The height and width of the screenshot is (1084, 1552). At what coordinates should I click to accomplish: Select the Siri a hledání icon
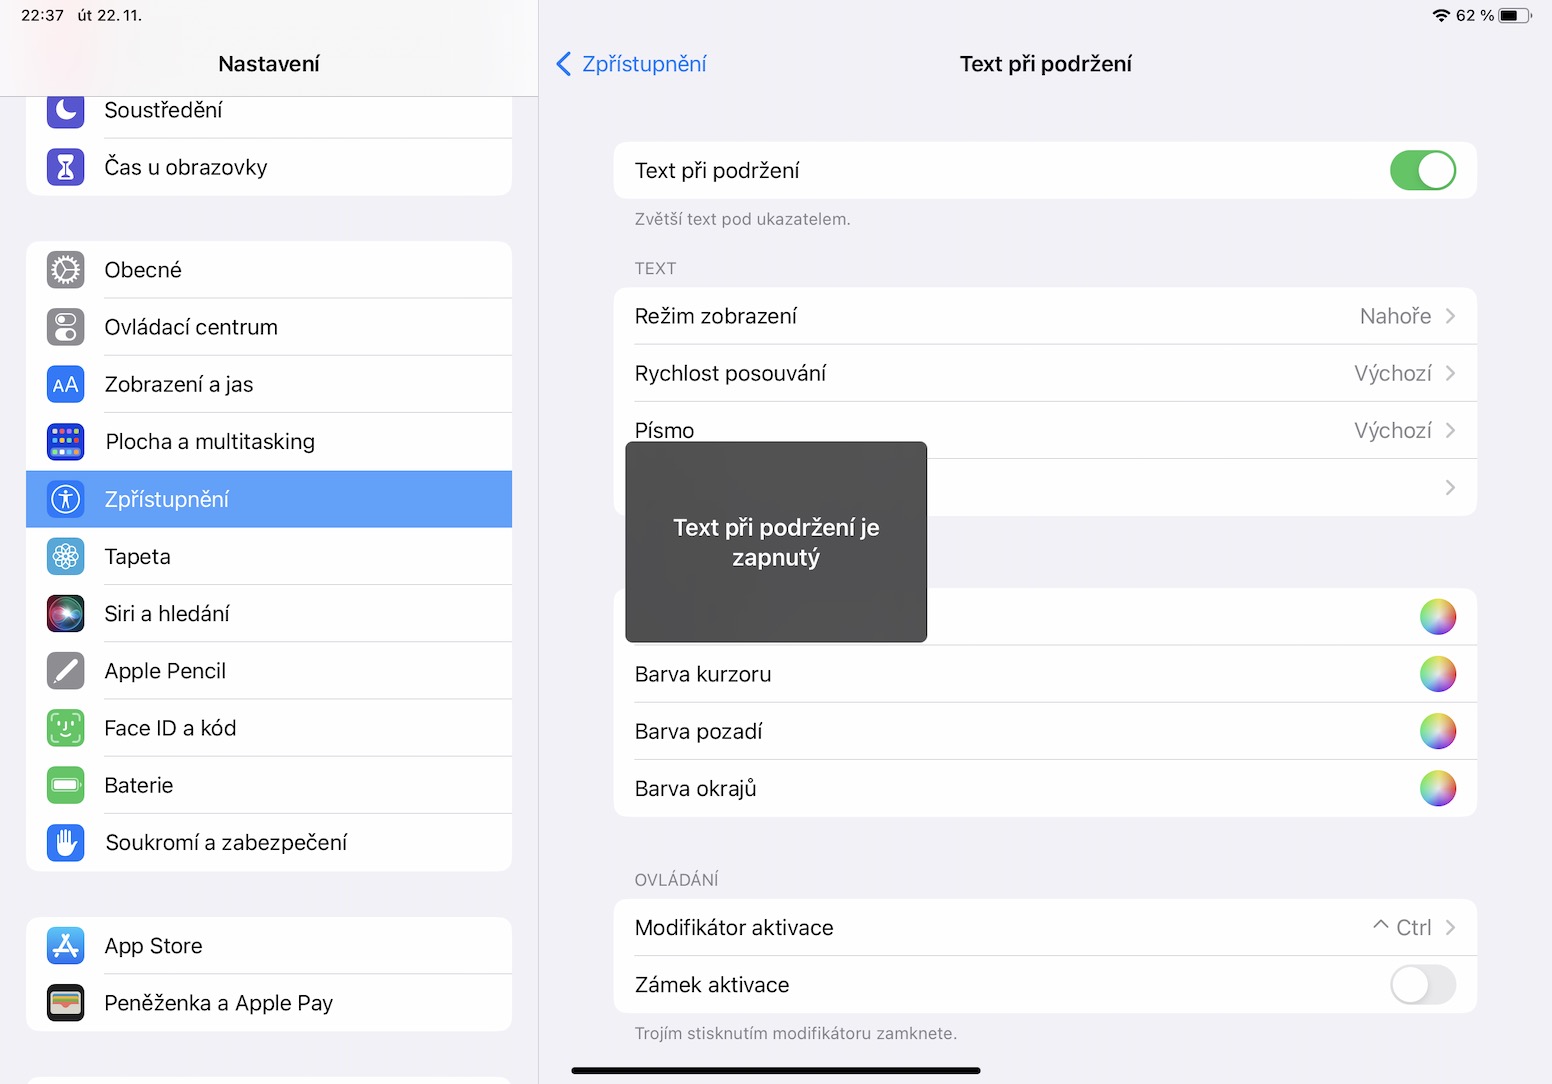point(66,613)
